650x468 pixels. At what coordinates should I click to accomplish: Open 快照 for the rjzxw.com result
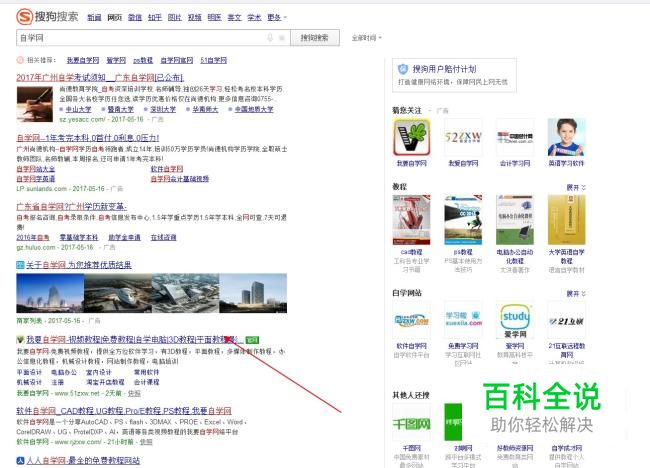(x=146, y=442)
